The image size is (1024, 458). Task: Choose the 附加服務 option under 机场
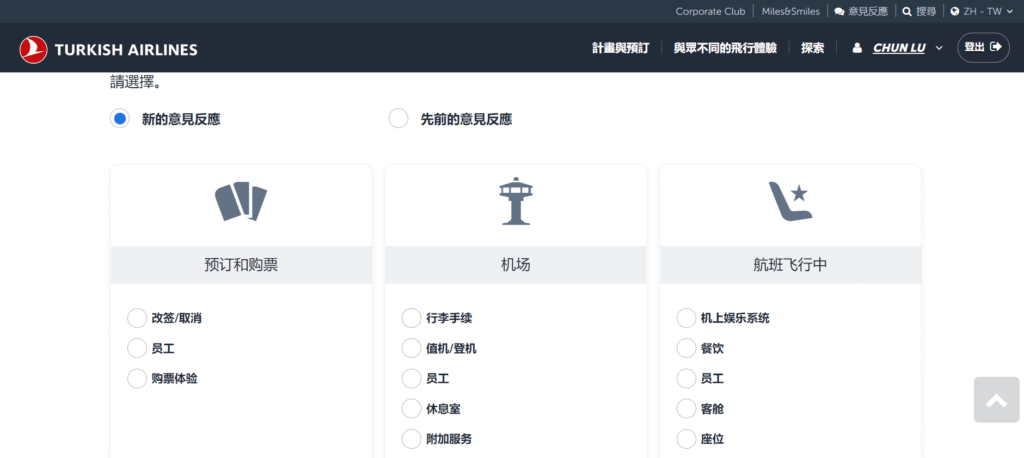tap(411, 439)
